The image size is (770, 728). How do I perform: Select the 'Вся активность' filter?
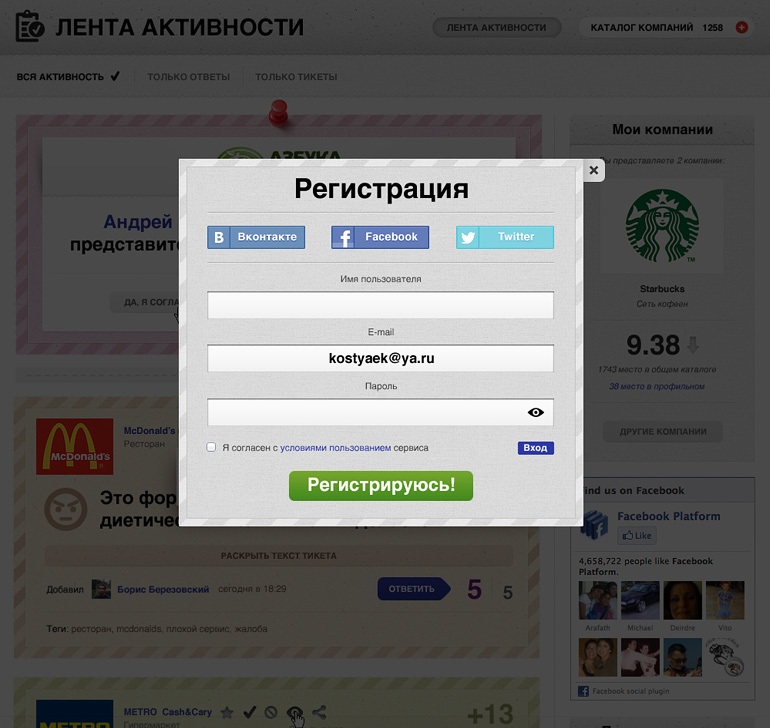pyautogui.click(x=68, y=77)
